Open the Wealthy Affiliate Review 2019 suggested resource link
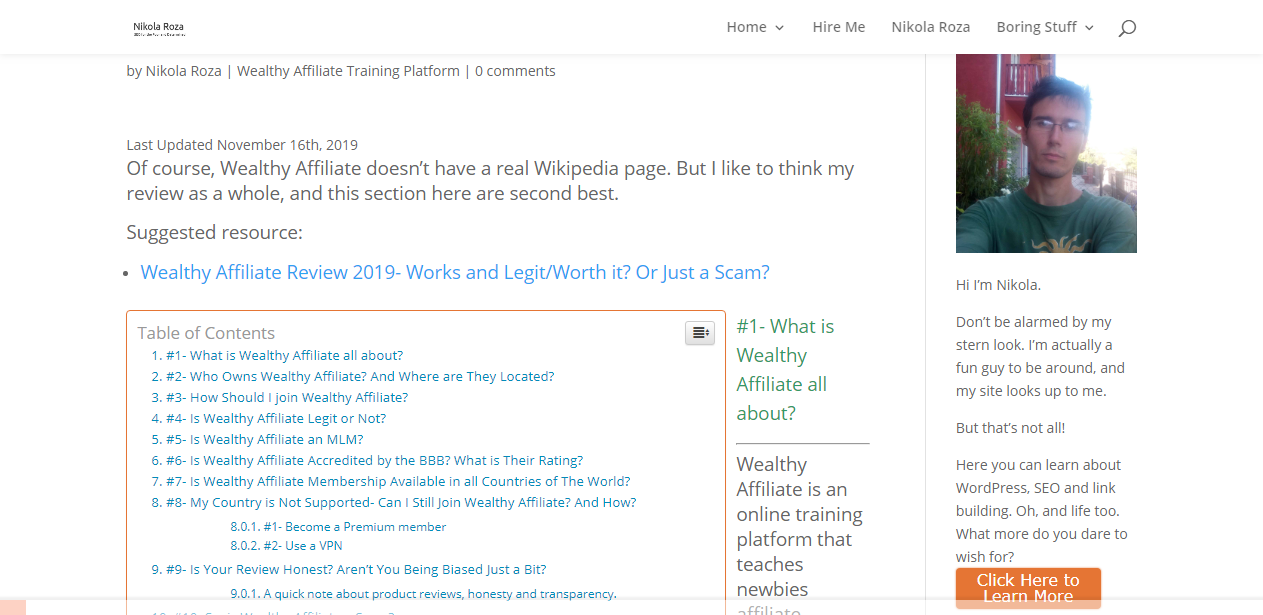 (455, 272)
